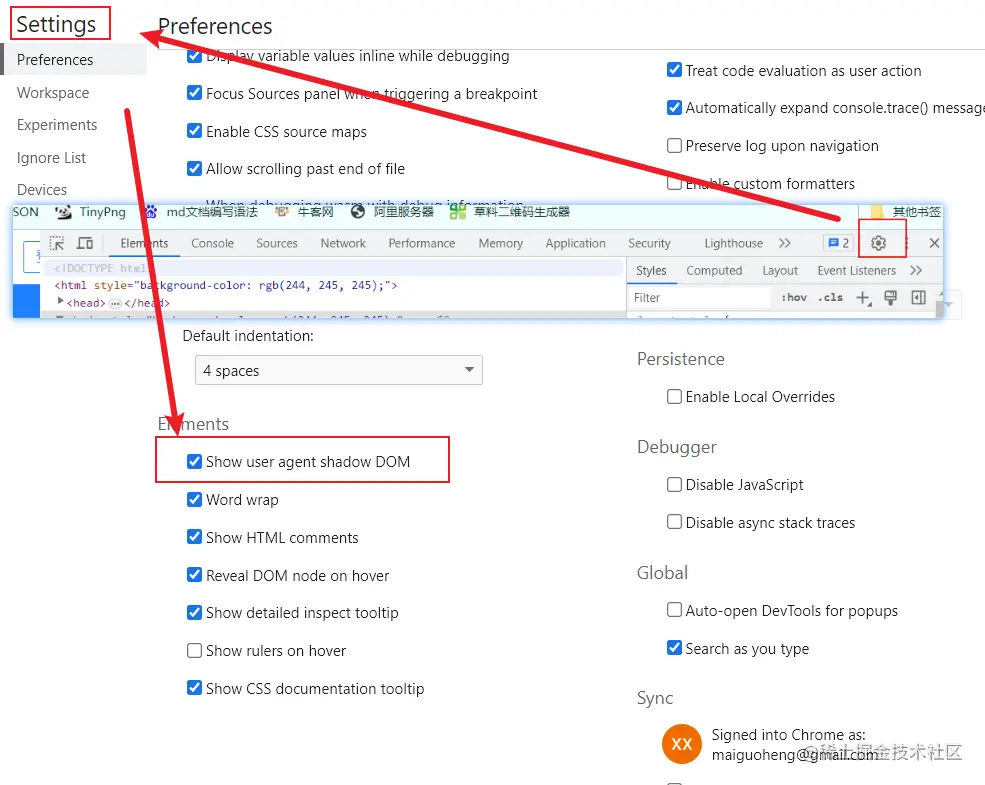Open the 其他书签 bookmarks folder
985x785 pixels.
coord(906,212)
